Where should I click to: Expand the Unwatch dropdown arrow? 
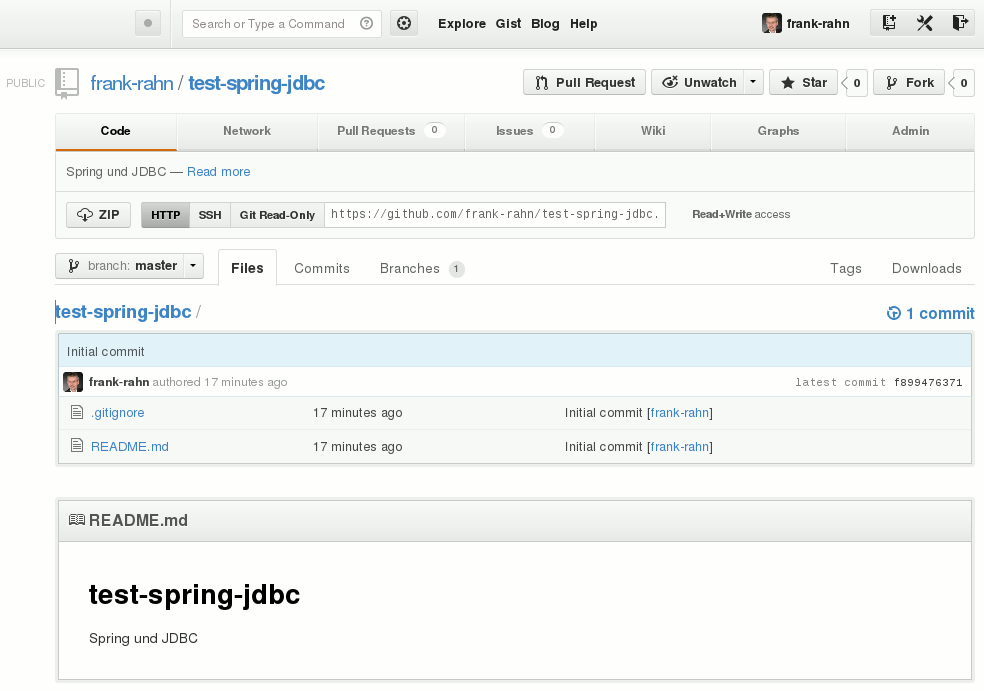pos(753,82)
